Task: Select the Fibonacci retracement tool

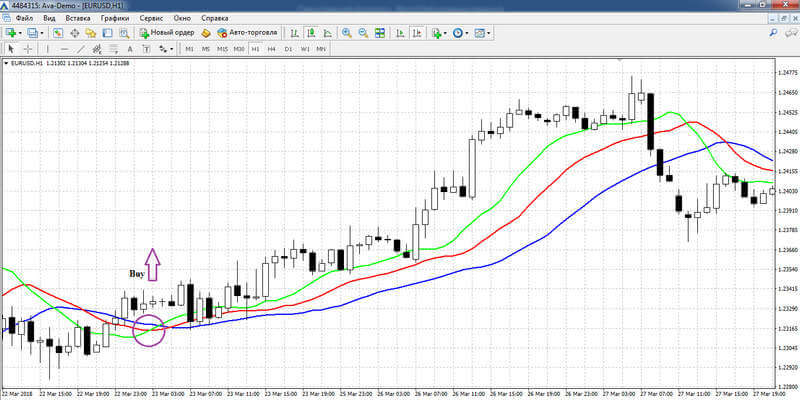Action: pyautogui.click(x=113, y=49)
